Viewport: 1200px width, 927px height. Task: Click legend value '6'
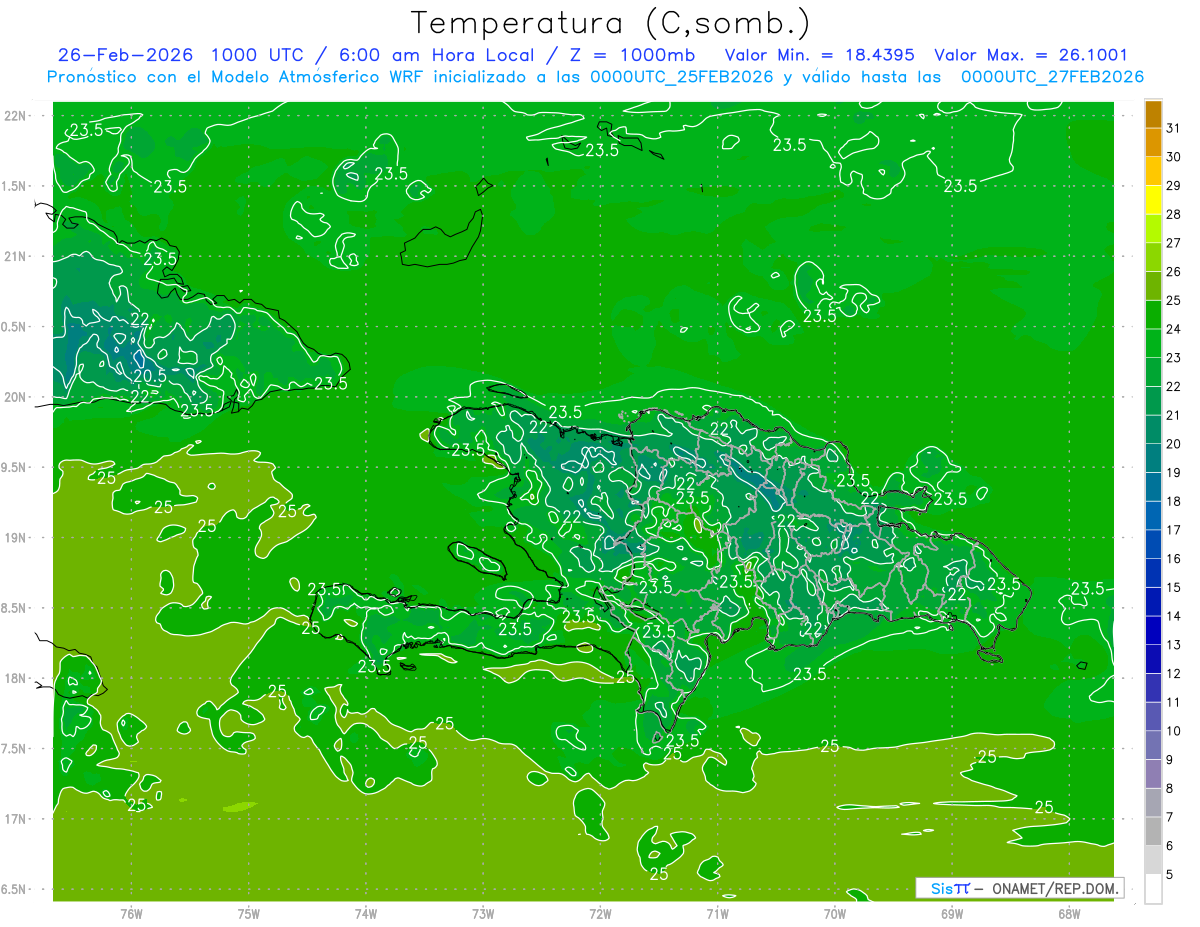[1170, 847]
